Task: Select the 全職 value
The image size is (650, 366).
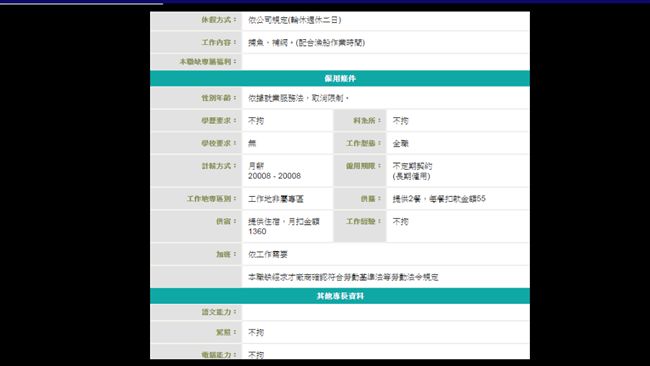Action: click(x=400, y=143)
